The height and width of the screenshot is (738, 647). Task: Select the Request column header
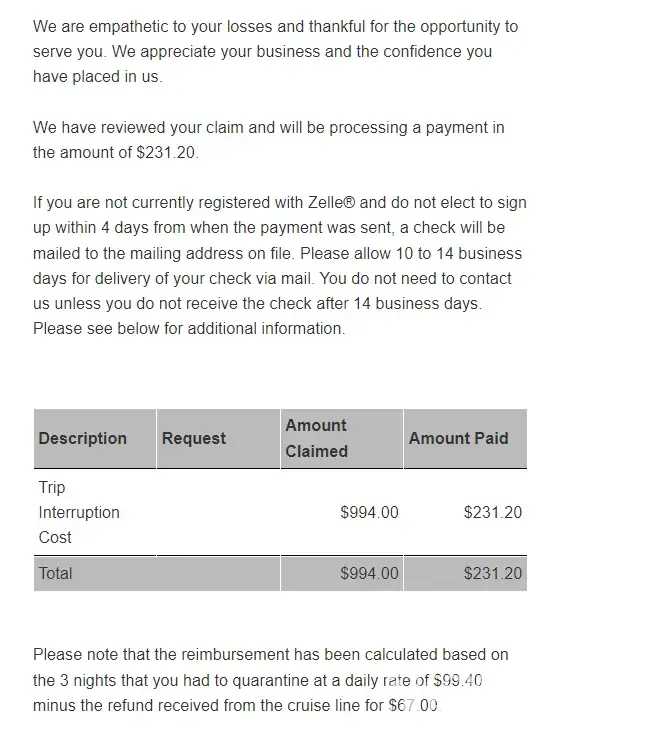click(194, 438)
